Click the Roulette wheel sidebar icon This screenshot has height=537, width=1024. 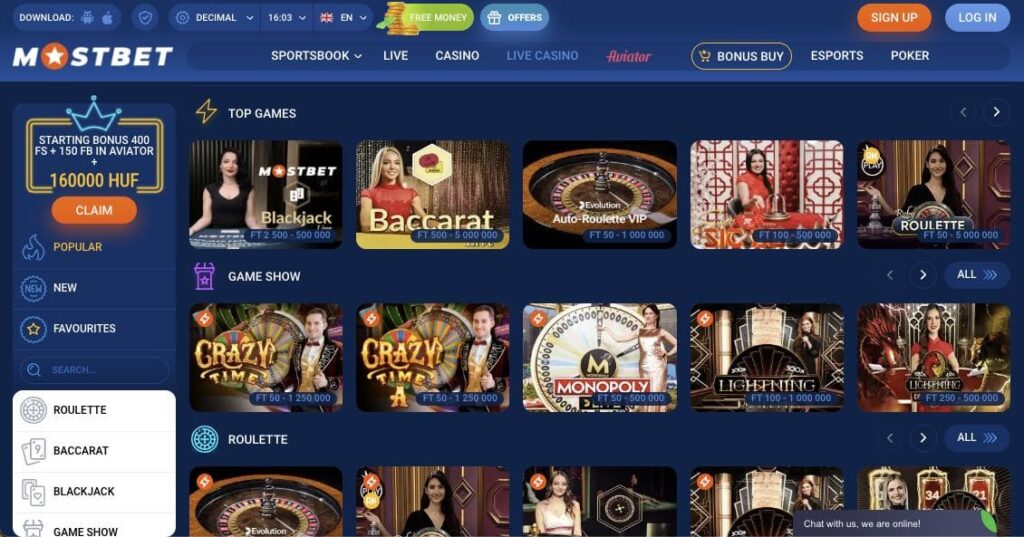click(33, 410)
